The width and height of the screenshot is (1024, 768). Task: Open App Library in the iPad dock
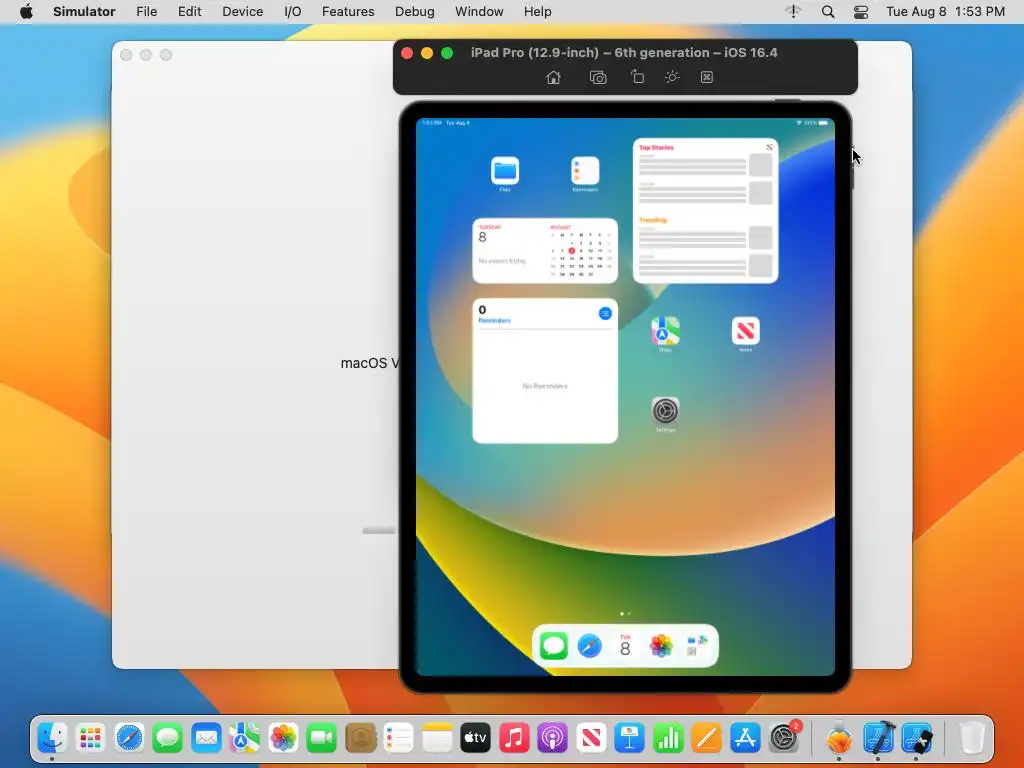coord(697,647)
